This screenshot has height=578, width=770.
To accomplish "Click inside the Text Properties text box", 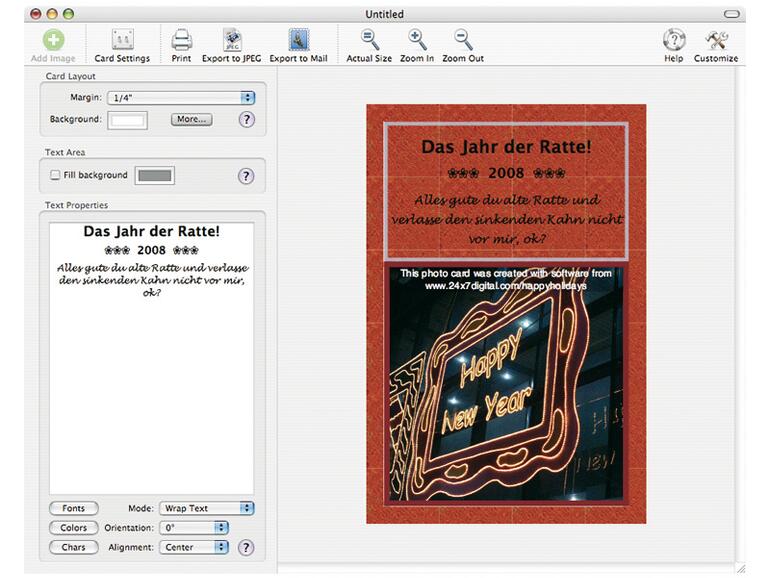I will click(x=151, y=380).
